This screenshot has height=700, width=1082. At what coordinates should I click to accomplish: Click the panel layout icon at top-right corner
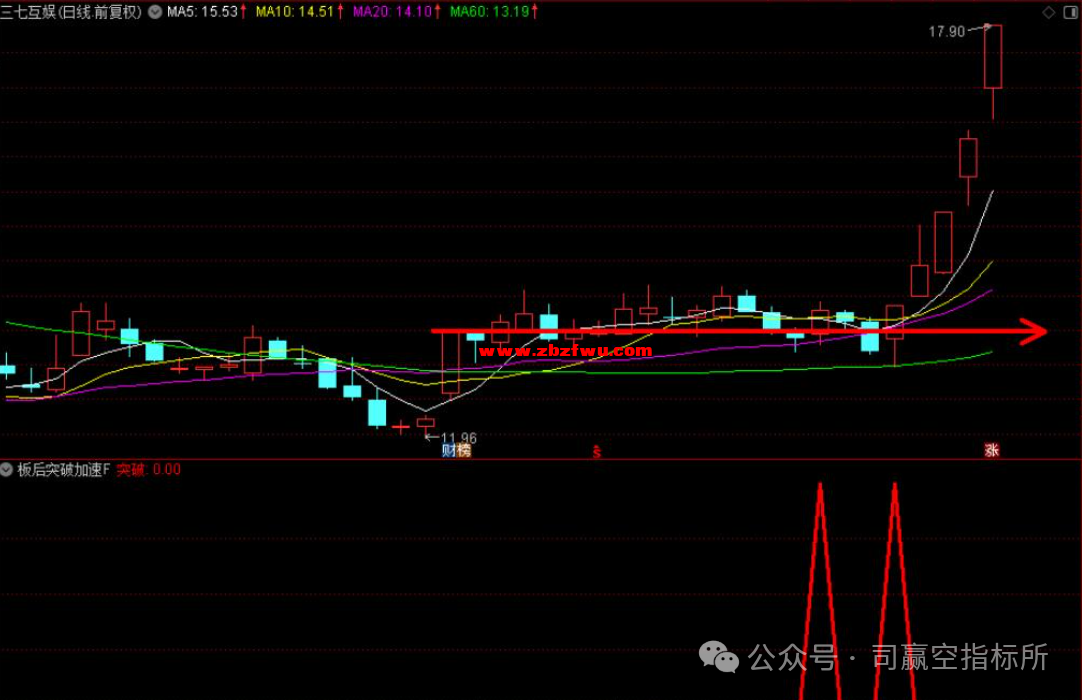click(1070, 12)
